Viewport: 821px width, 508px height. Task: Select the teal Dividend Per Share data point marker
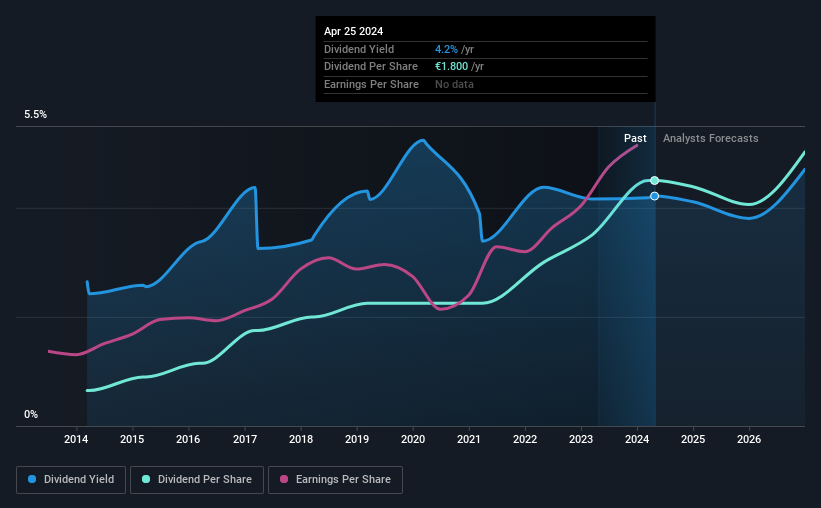point(654,180)
